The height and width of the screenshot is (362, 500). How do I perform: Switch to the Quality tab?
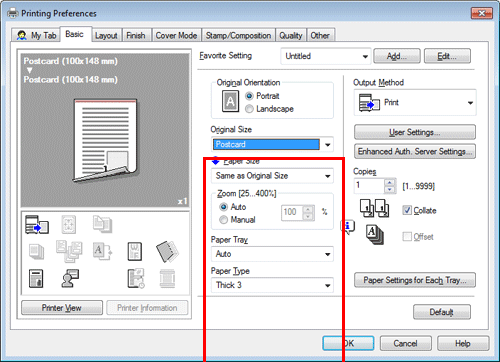(x=291, y=35)
